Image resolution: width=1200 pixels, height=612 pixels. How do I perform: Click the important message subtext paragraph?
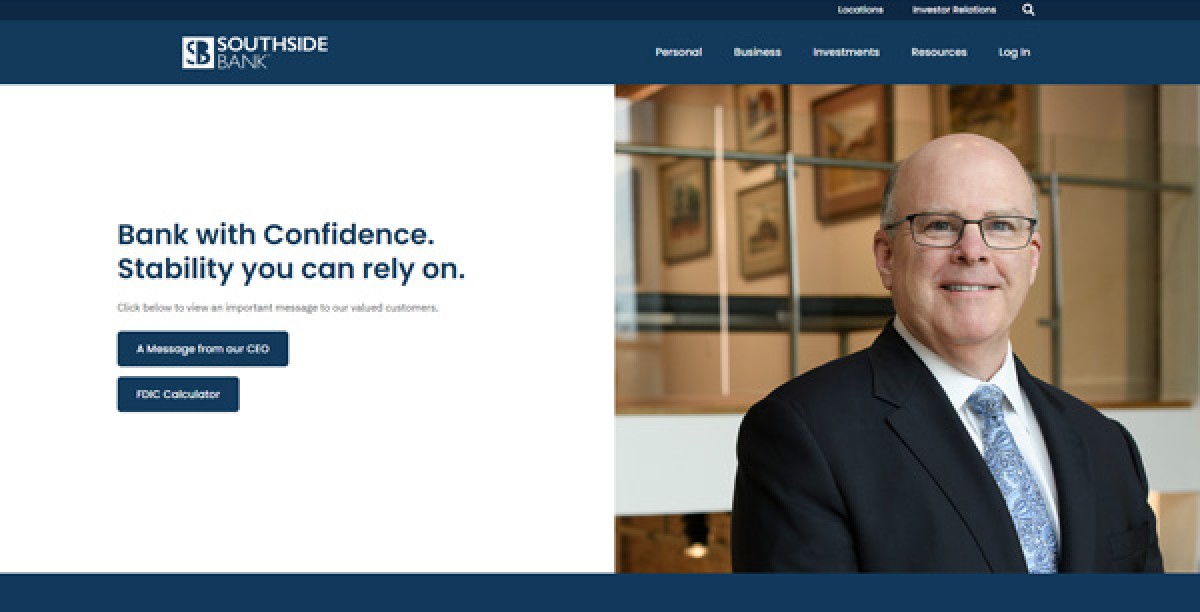tap(278, 308)
